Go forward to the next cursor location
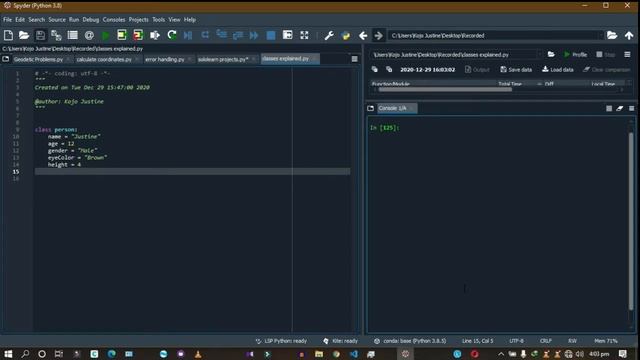This screenshot has width=640, height=360. coord(379,36)
